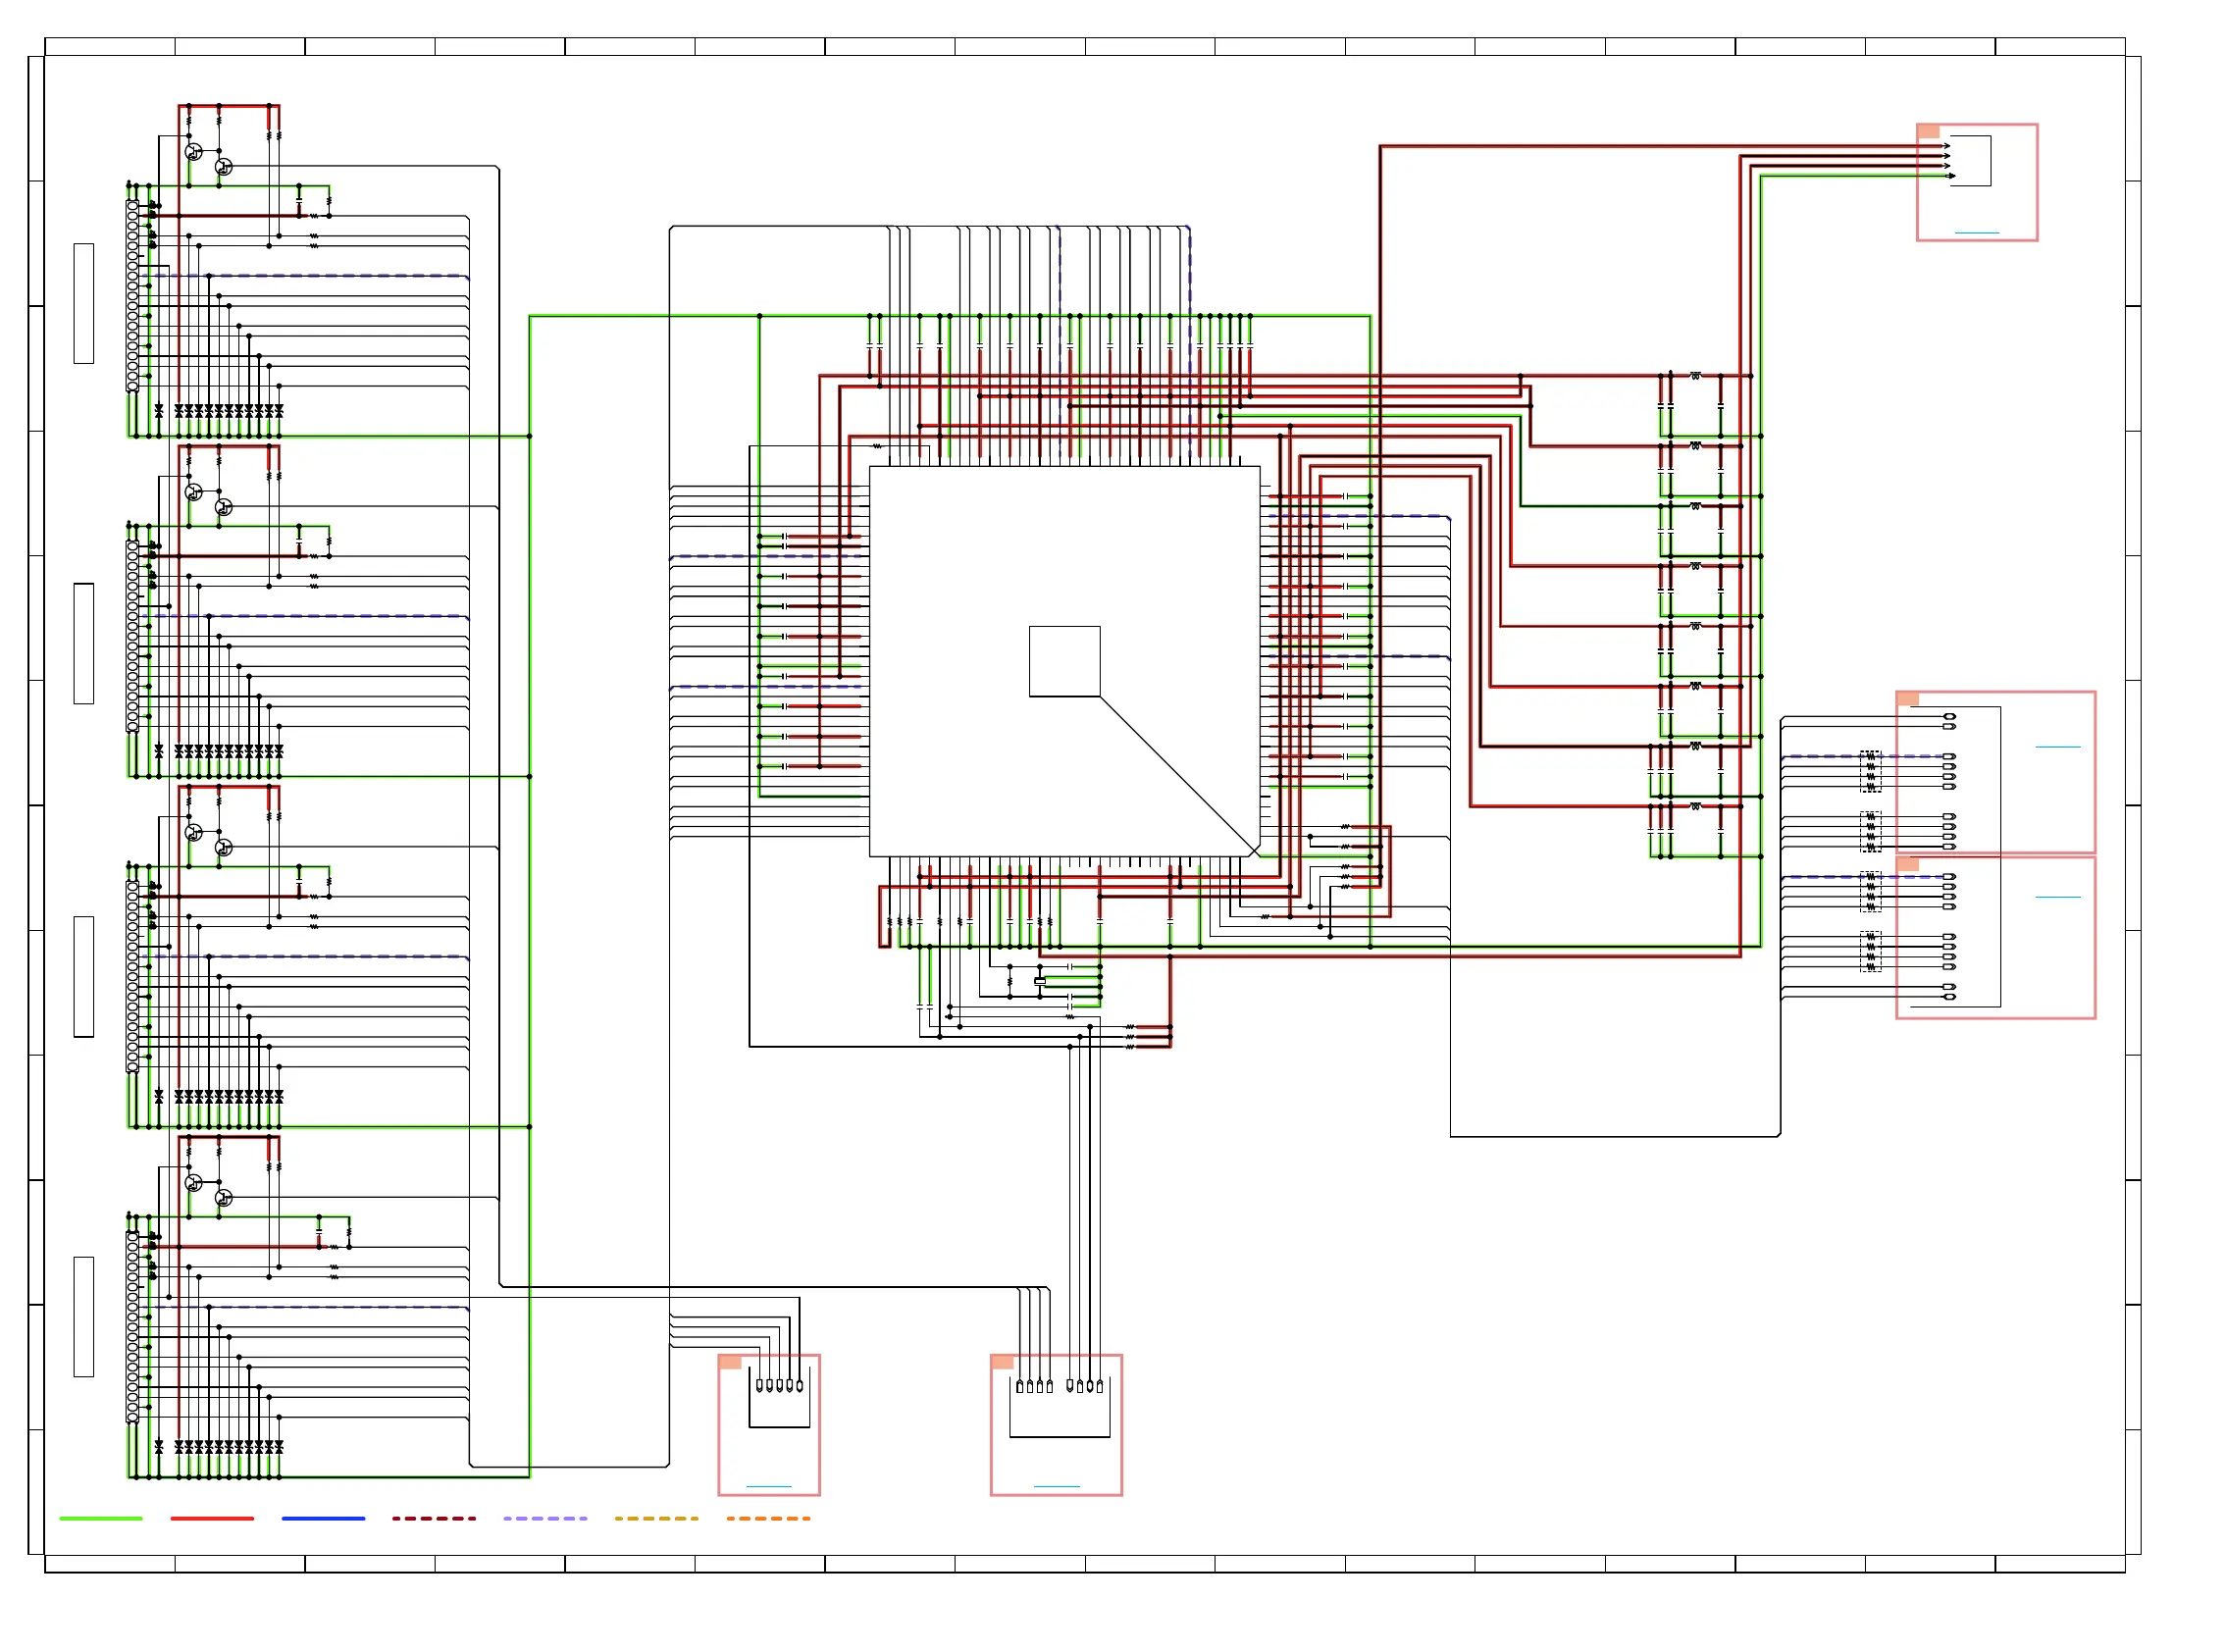2225x1652 pixels.
Task: Click the orange tag of top-right pink box
Action: click(1929, 132)
